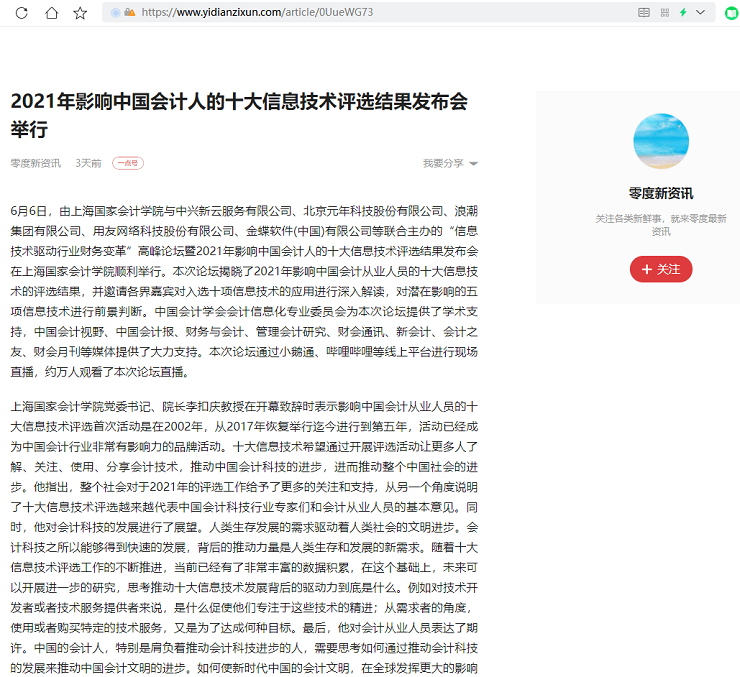
Task: Click the 零度新资讯 profile avatar
Action: pos(661,141)
